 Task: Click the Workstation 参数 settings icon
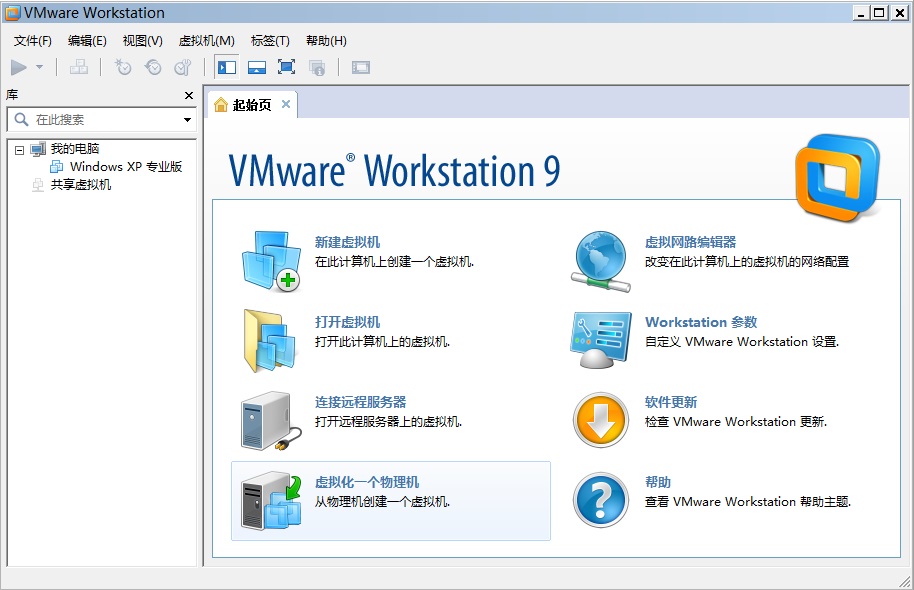coord(601,340)
